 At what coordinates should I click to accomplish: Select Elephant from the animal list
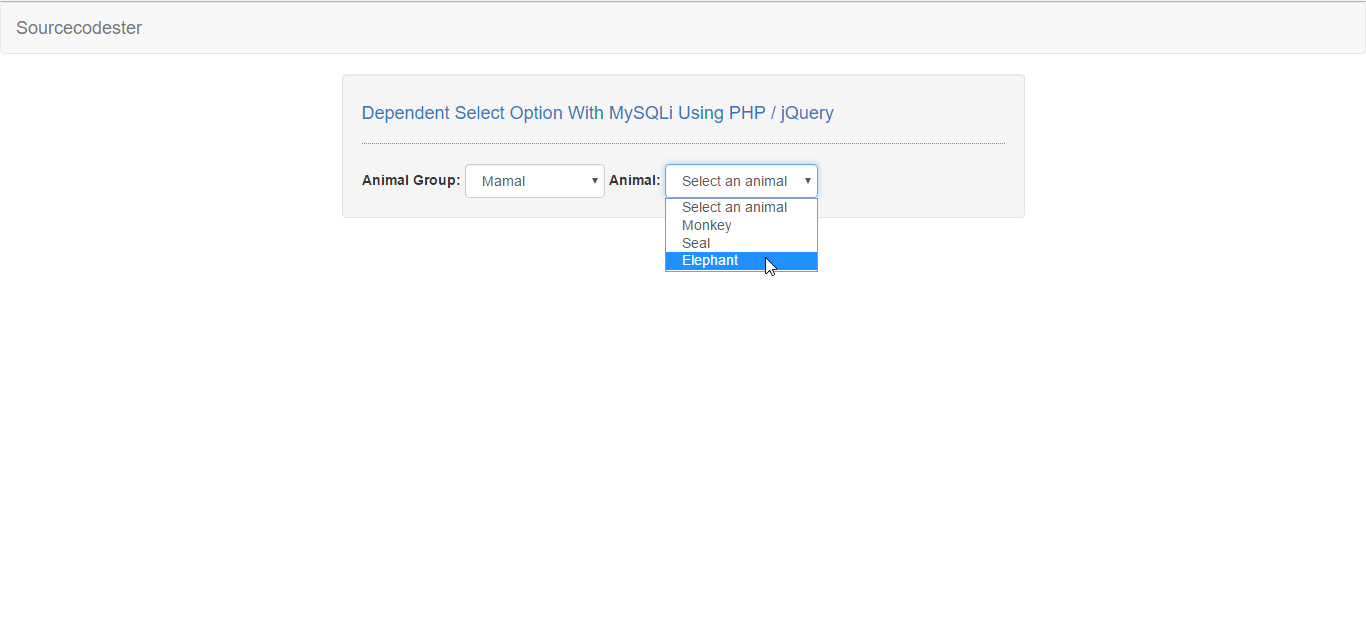(x=741, y=261)
